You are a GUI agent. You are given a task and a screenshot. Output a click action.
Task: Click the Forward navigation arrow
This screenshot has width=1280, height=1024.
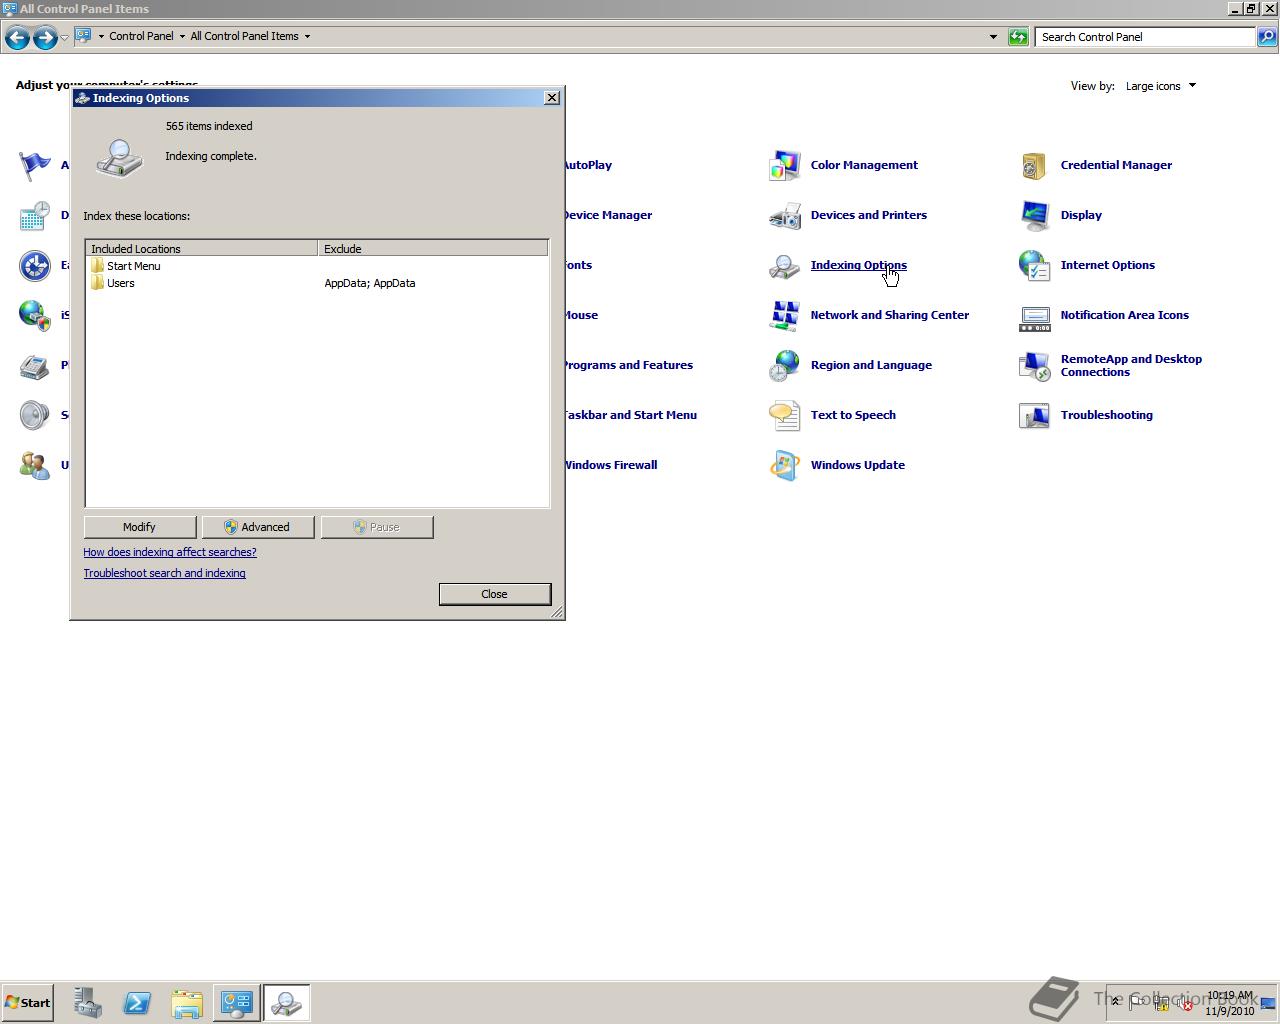45,38
